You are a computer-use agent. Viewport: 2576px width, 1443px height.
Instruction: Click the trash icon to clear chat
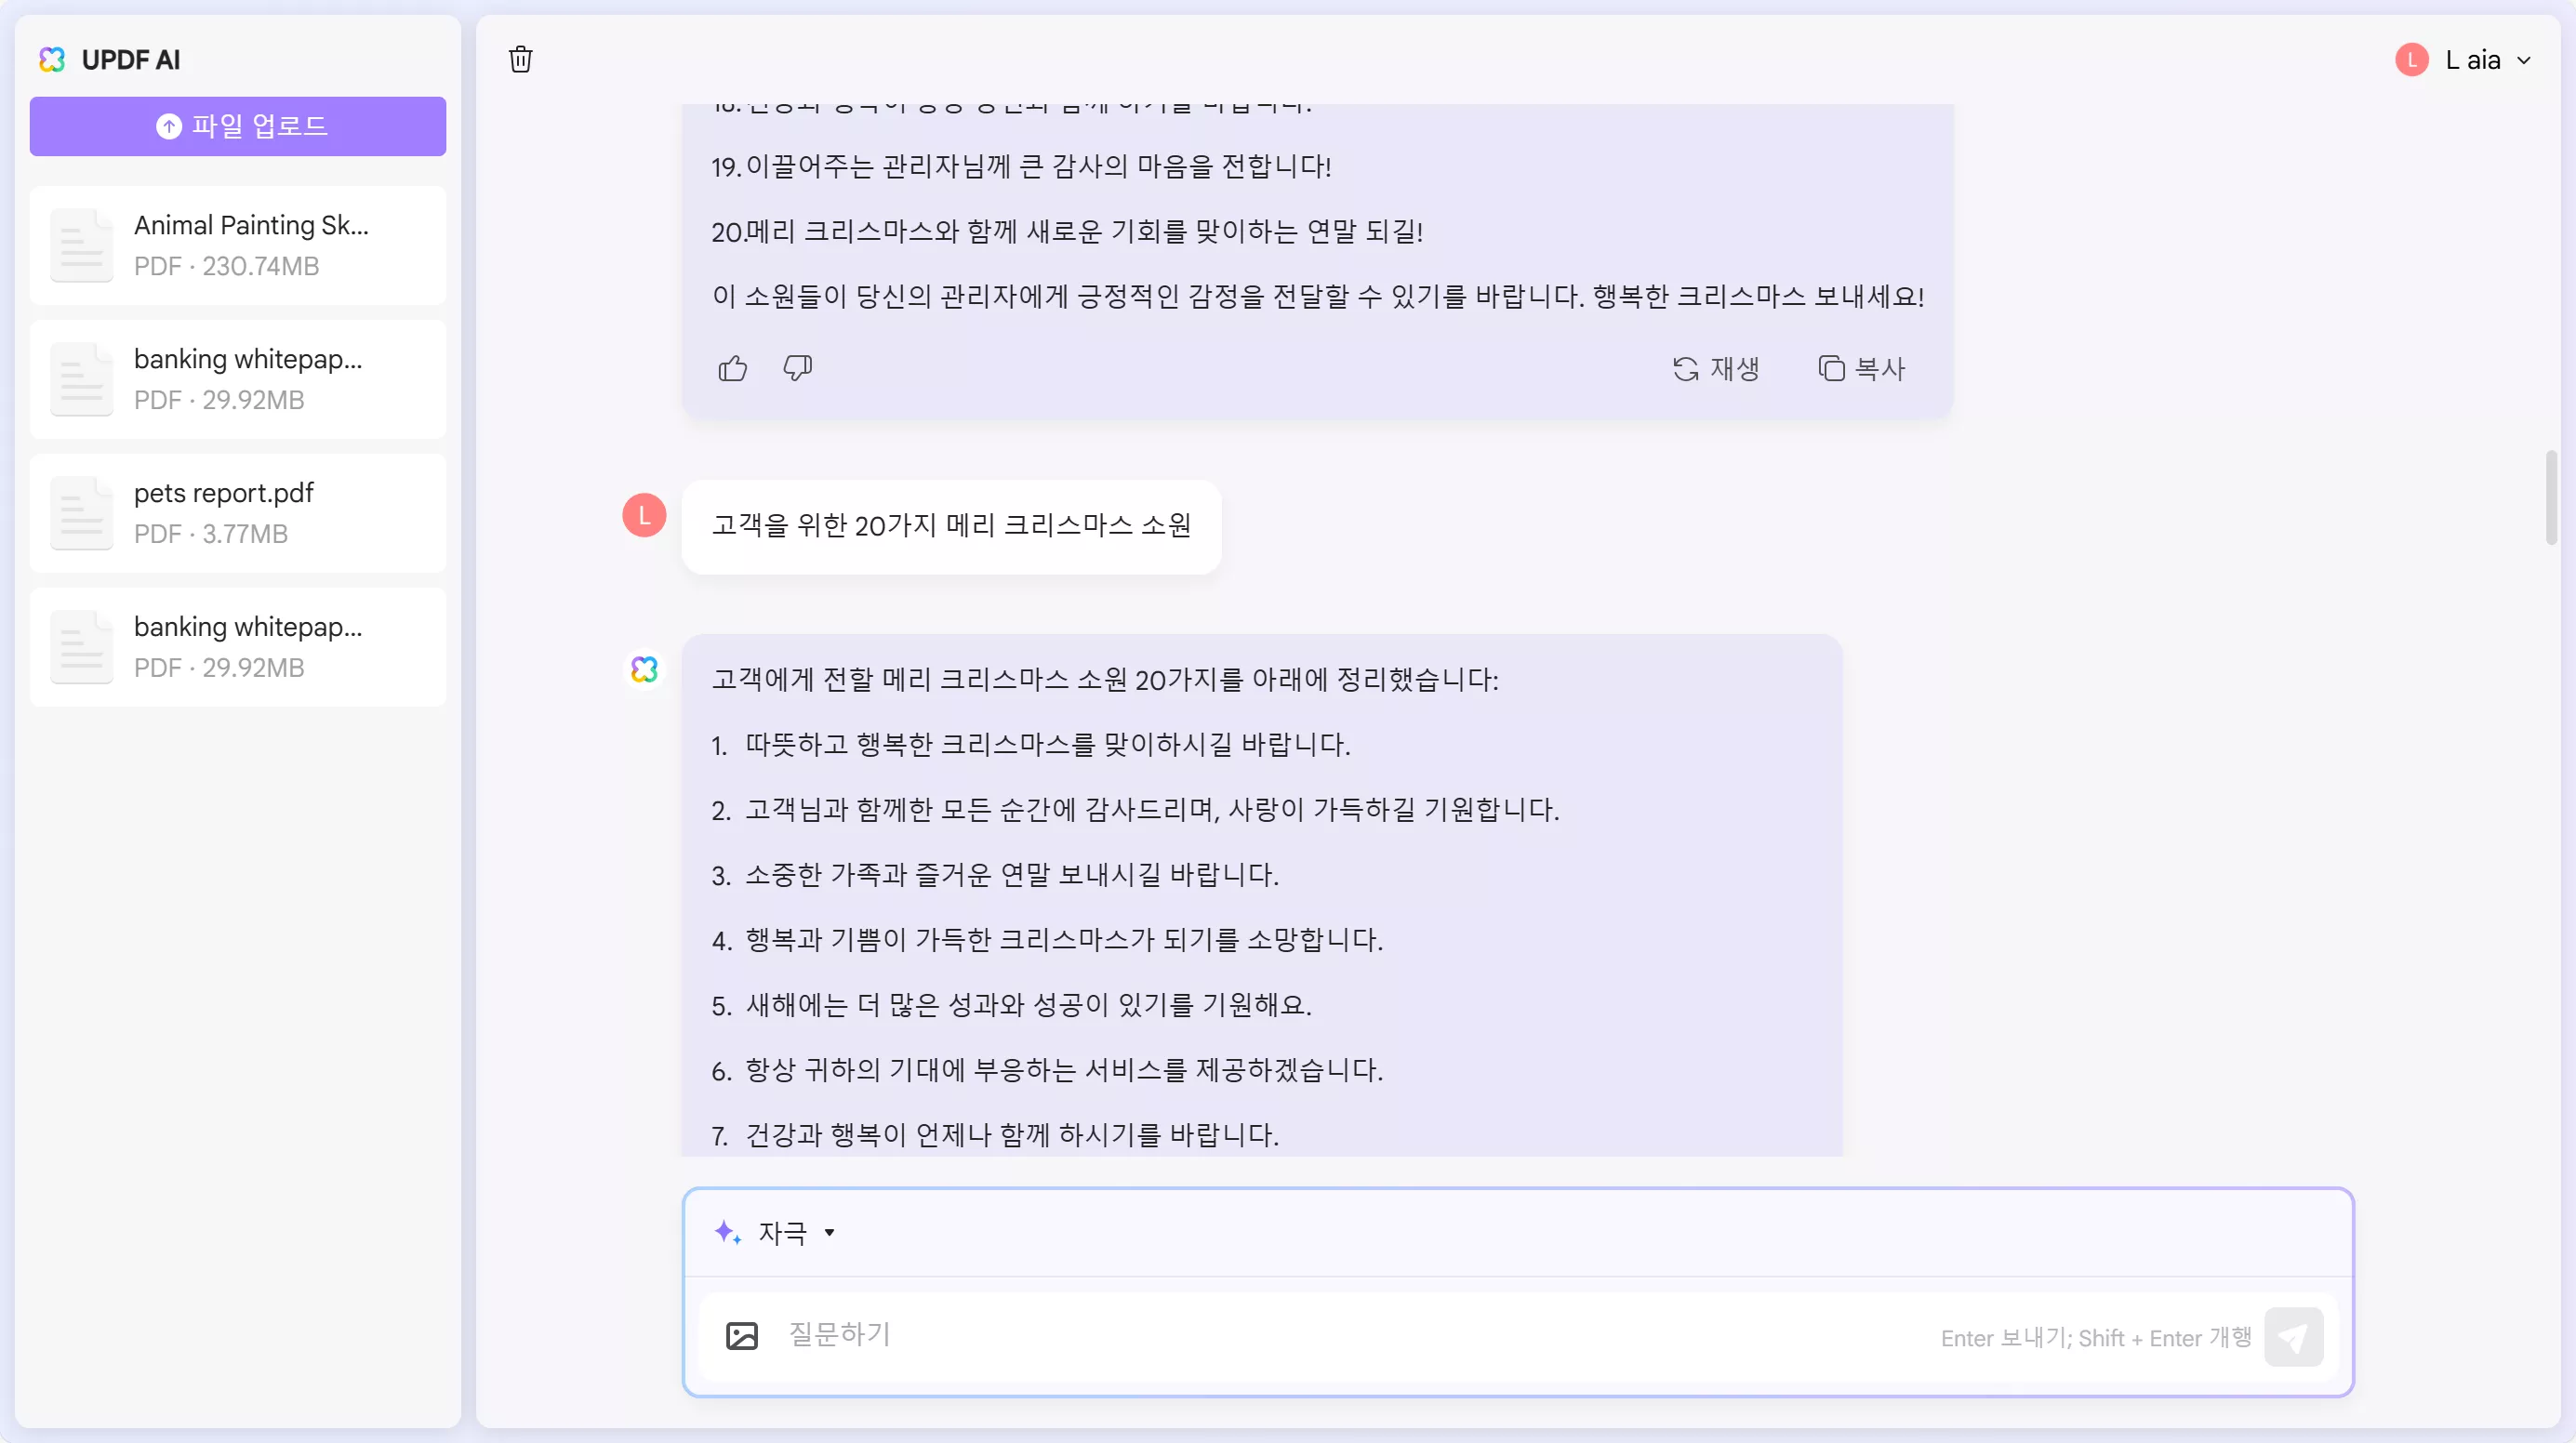[x=520, y=60]
